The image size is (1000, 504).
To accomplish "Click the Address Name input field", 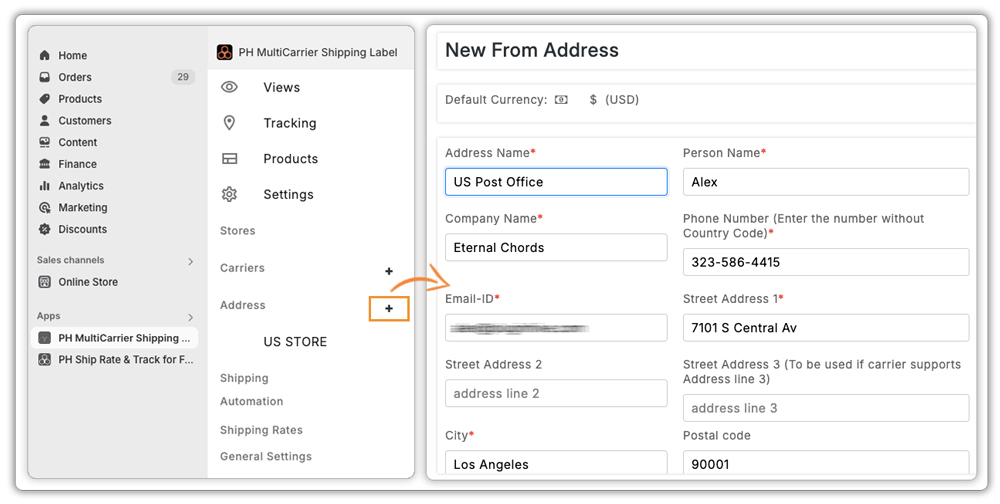I will 556,182.
